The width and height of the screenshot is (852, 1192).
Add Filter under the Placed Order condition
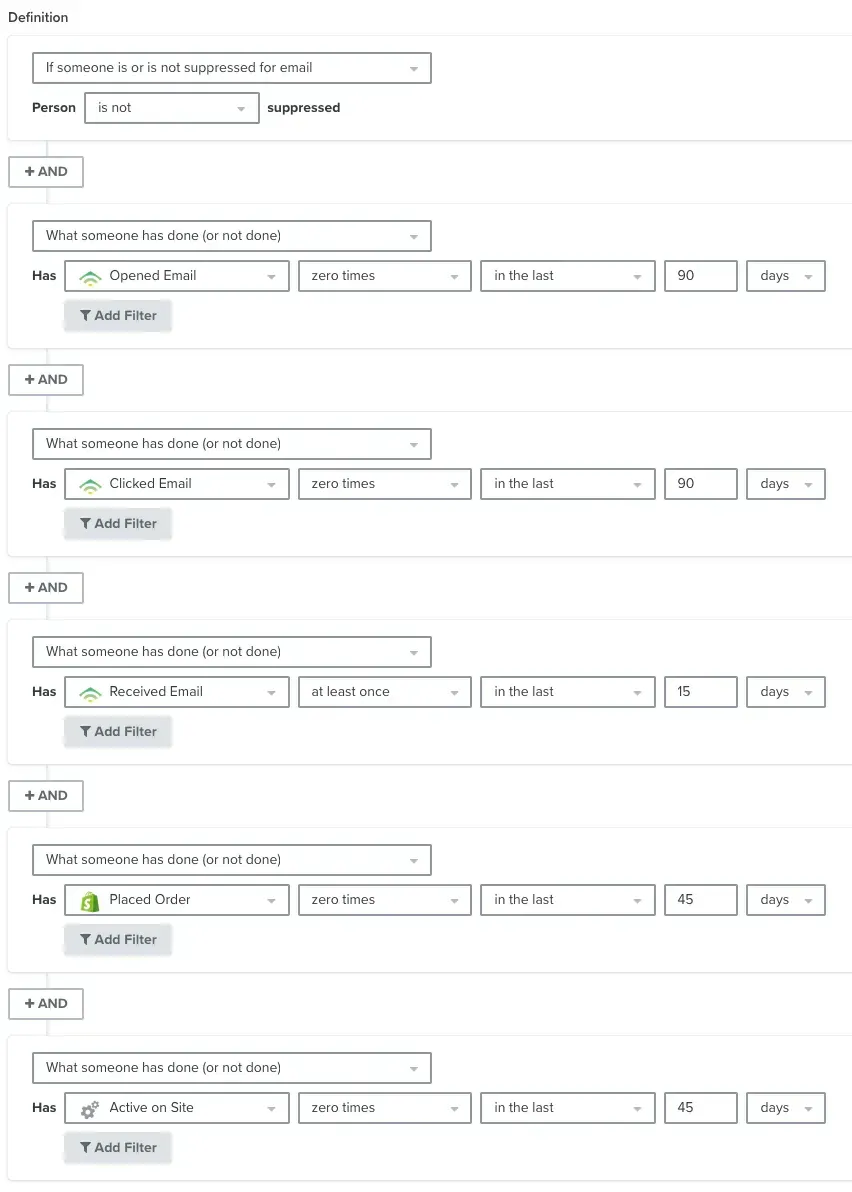point(118,940)
